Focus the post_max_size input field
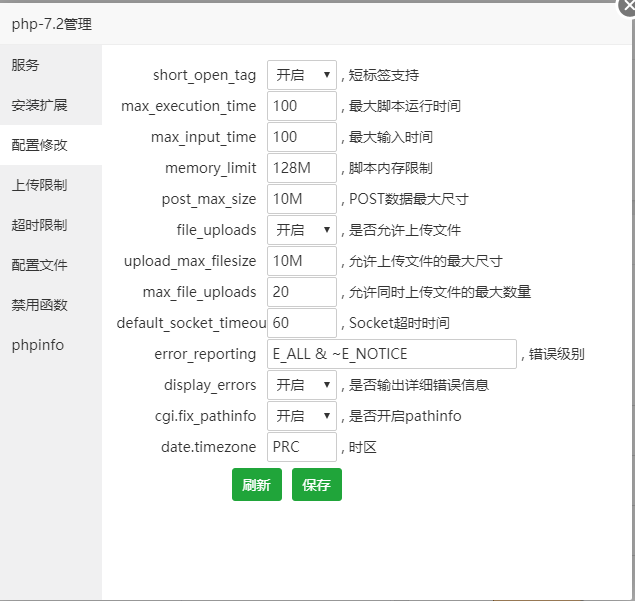This screenshot has width=635, height=601. point(302,199)
